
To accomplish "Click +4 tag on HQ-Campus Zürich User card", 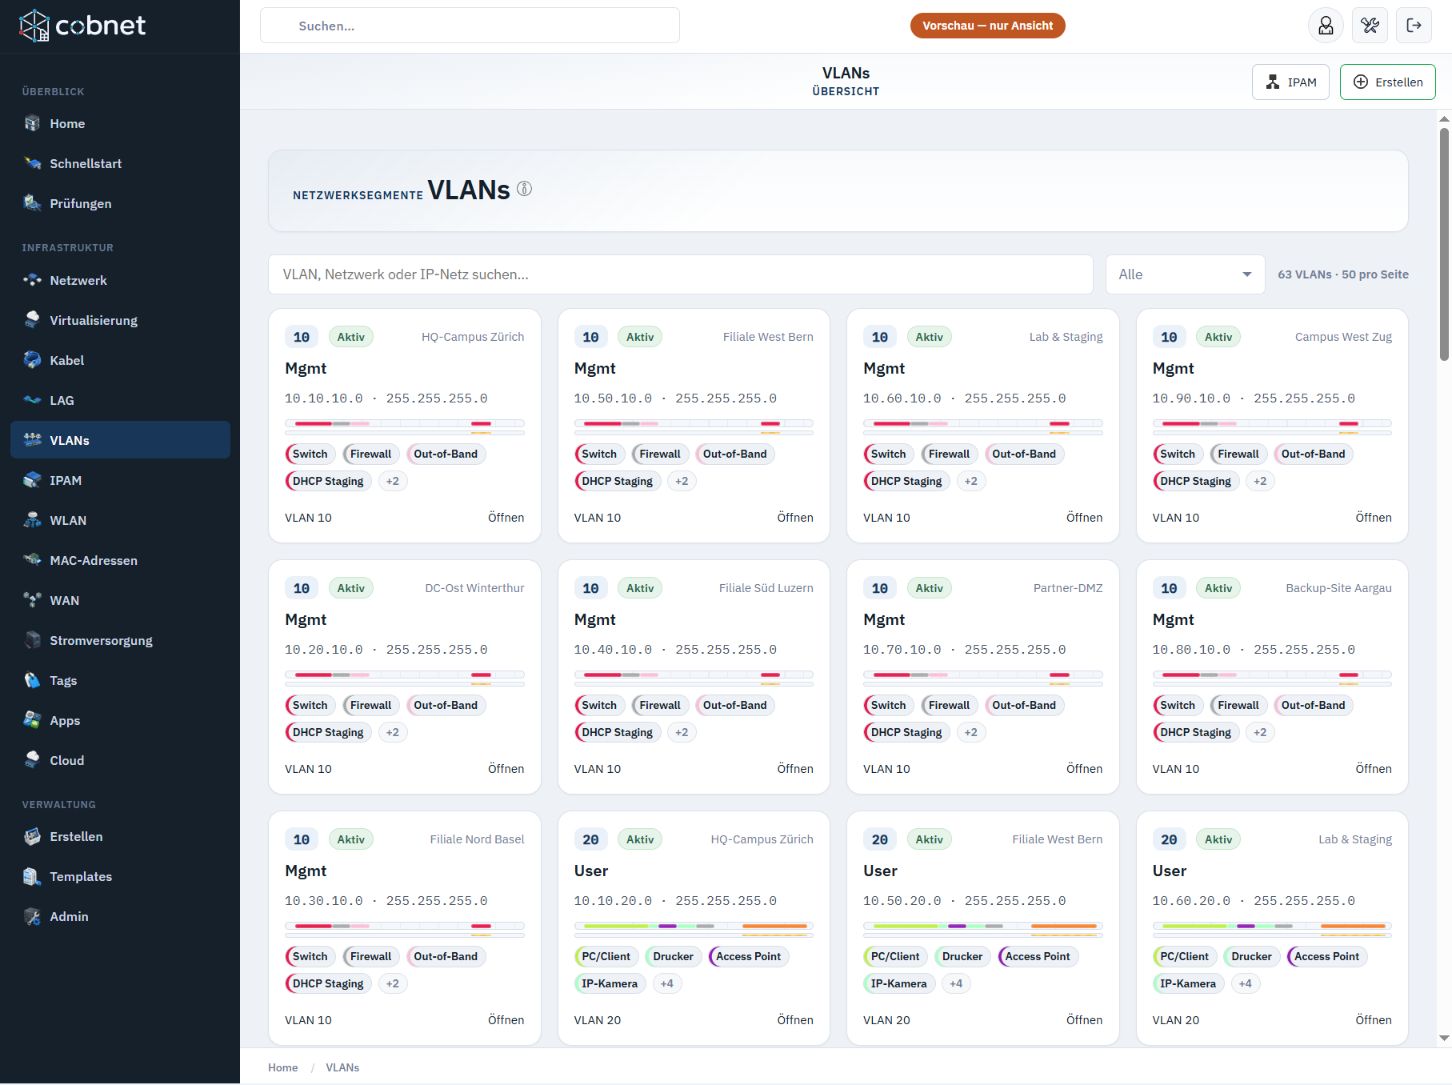I will coord(667,984).
